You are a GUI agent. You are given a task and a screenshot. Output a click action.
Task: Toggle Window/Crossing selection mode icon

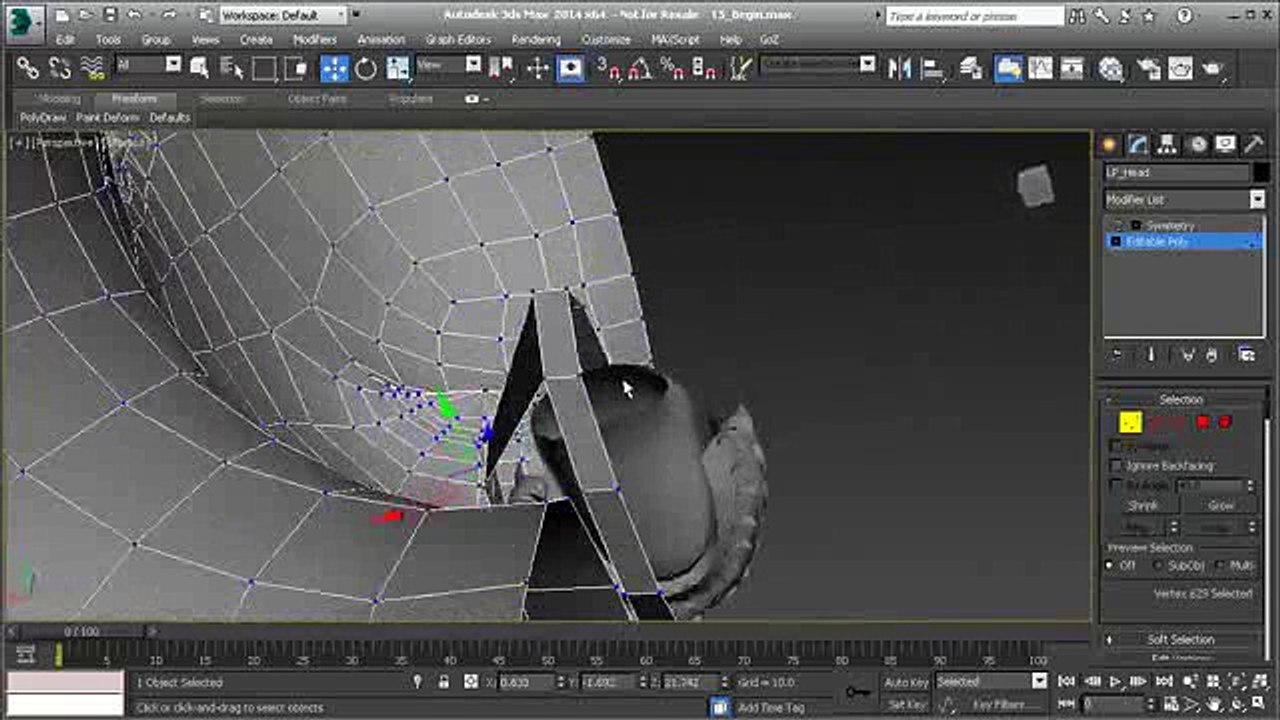coord(297,68)
